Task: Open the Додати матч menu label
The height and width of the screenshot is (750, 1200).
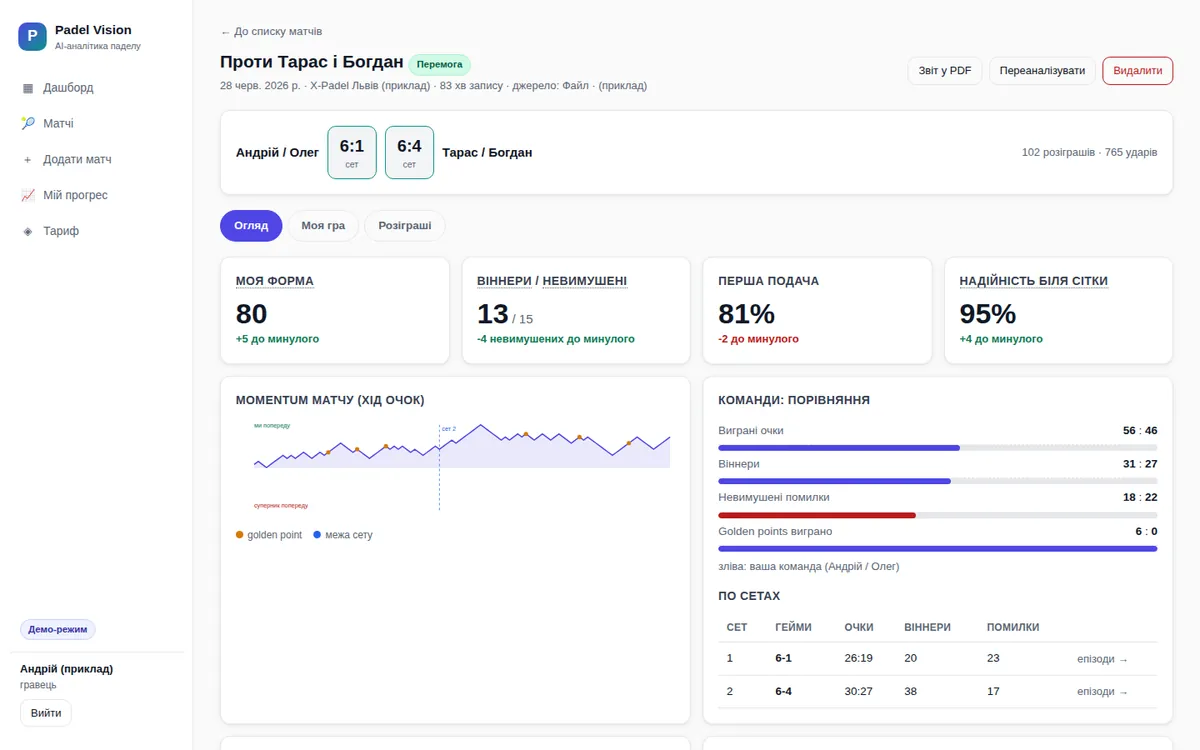Action: pos(77,160)
